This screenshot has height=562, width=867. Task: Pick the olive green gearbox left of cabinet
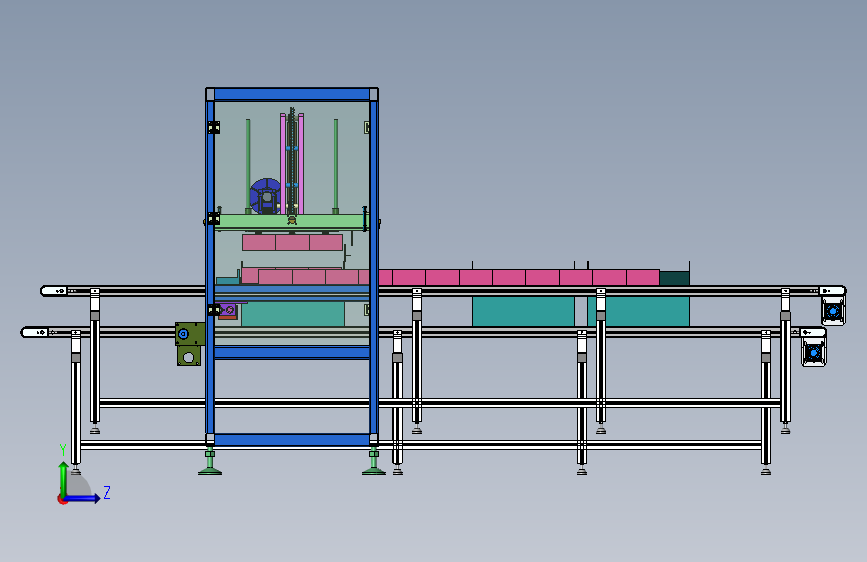click(x=189, y=344)
